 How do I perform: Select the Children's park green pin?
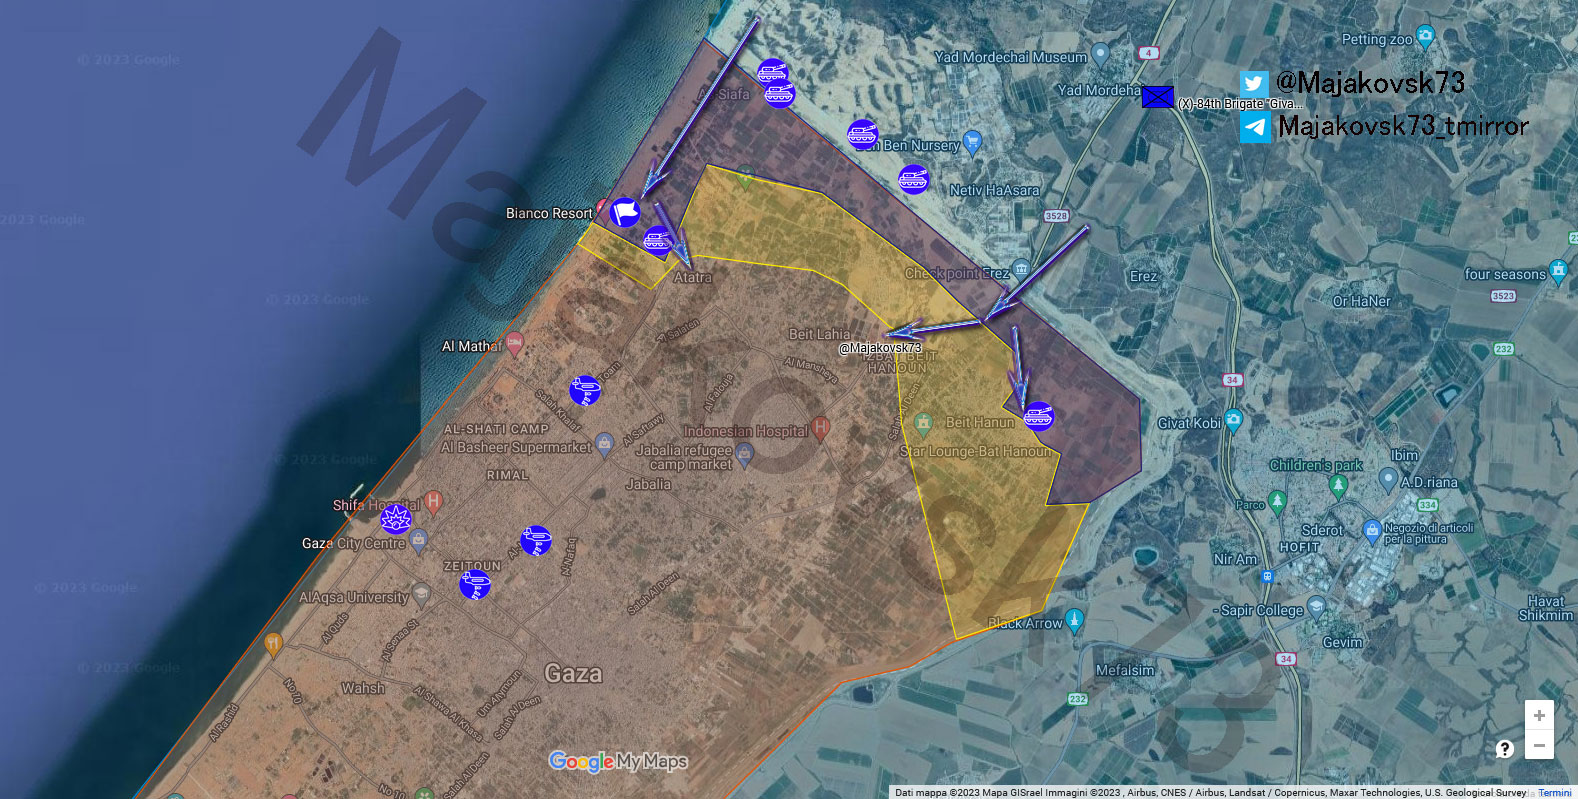click(1338, 486)
